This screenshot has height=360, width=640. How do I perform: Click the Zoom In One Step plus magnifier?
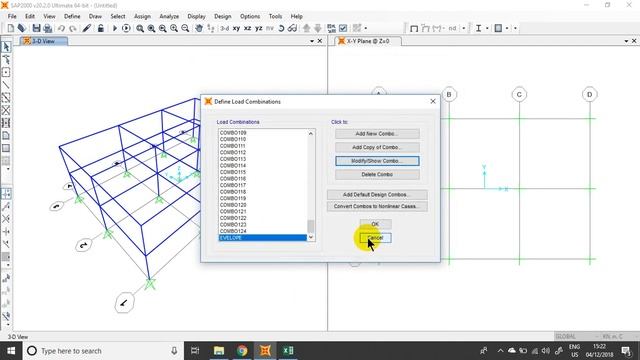pos(174,28)
